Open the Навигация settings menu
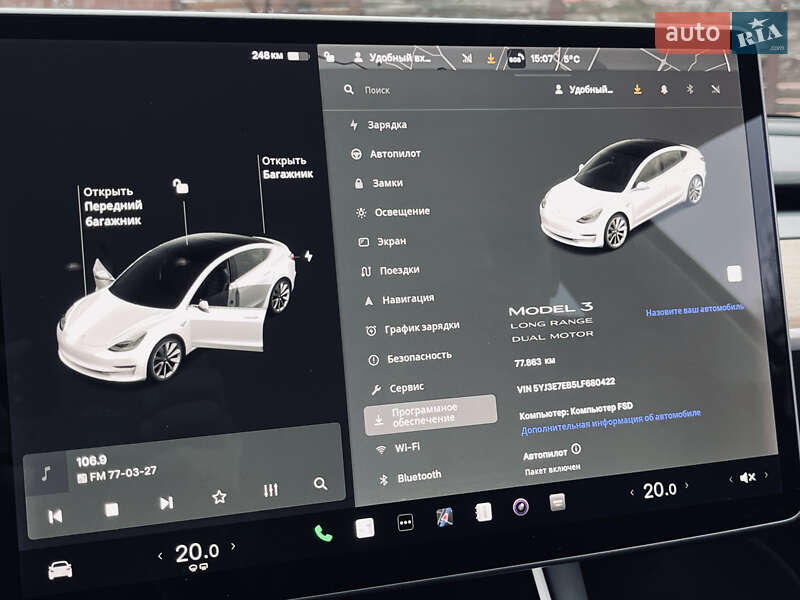This screenshot has width=800, height=600. (x=399, y=299)
